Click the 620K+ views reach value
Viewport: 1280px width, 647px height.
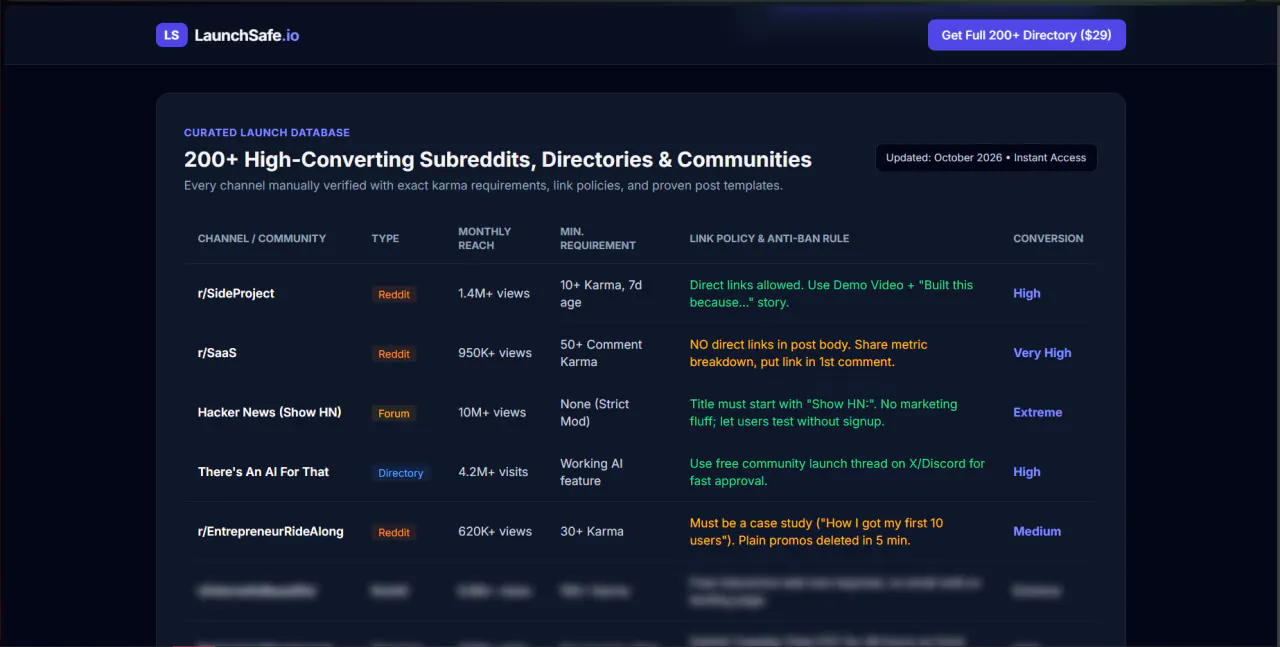[x=495, y=531]
